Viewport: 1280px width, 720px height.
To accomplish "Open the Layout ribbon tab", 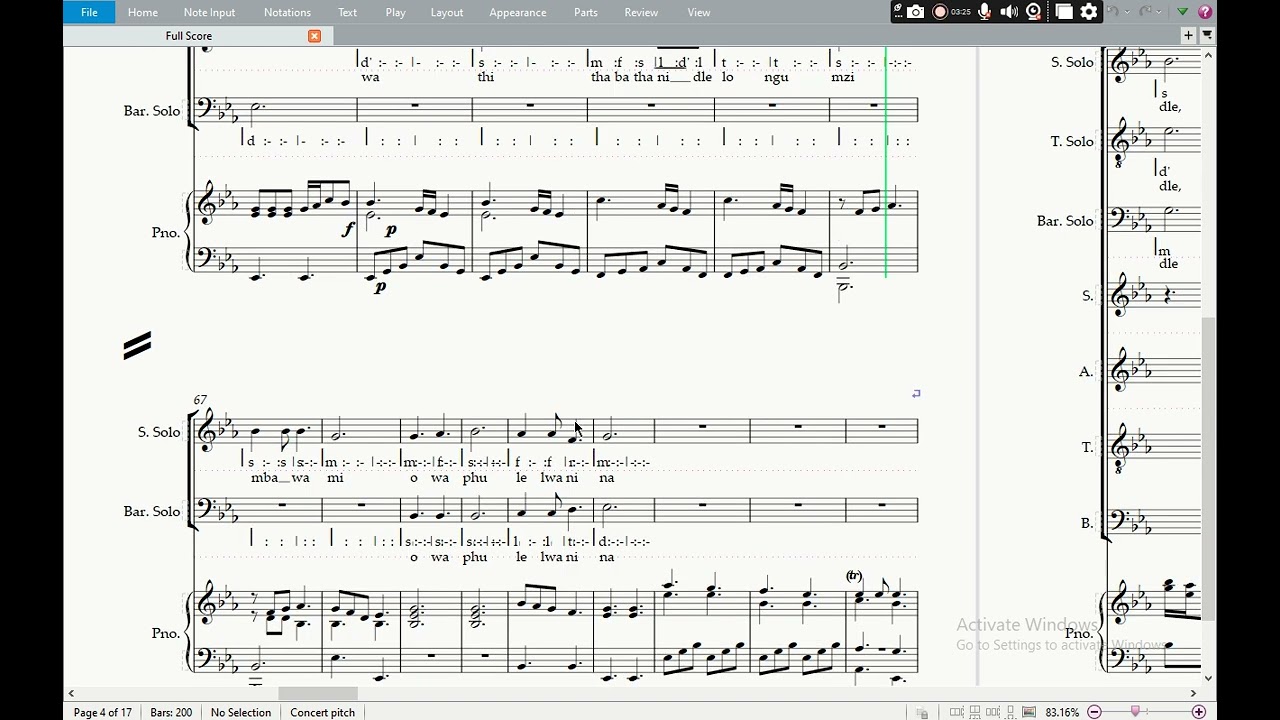I will click(446, 12).
